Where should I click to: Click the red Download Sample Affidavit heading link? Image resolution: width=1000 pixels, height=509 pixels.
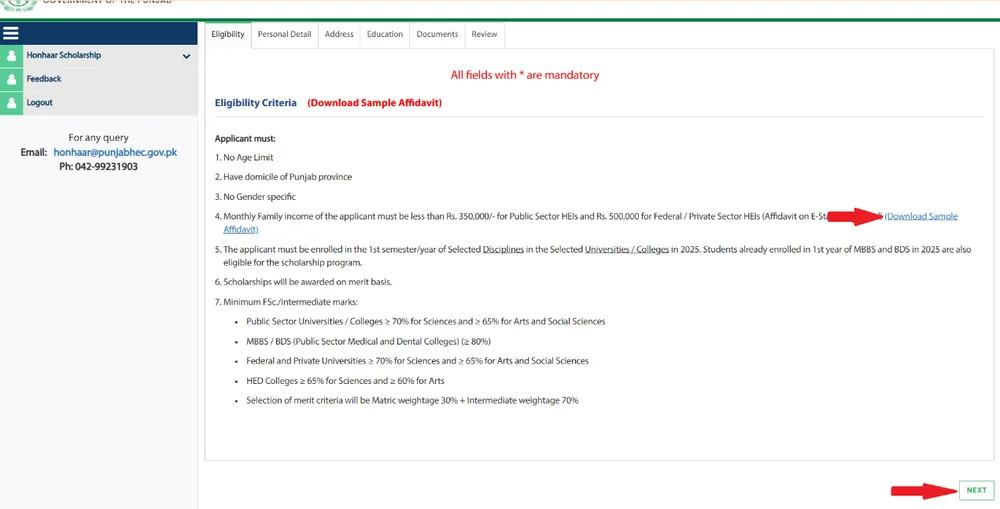374,103
